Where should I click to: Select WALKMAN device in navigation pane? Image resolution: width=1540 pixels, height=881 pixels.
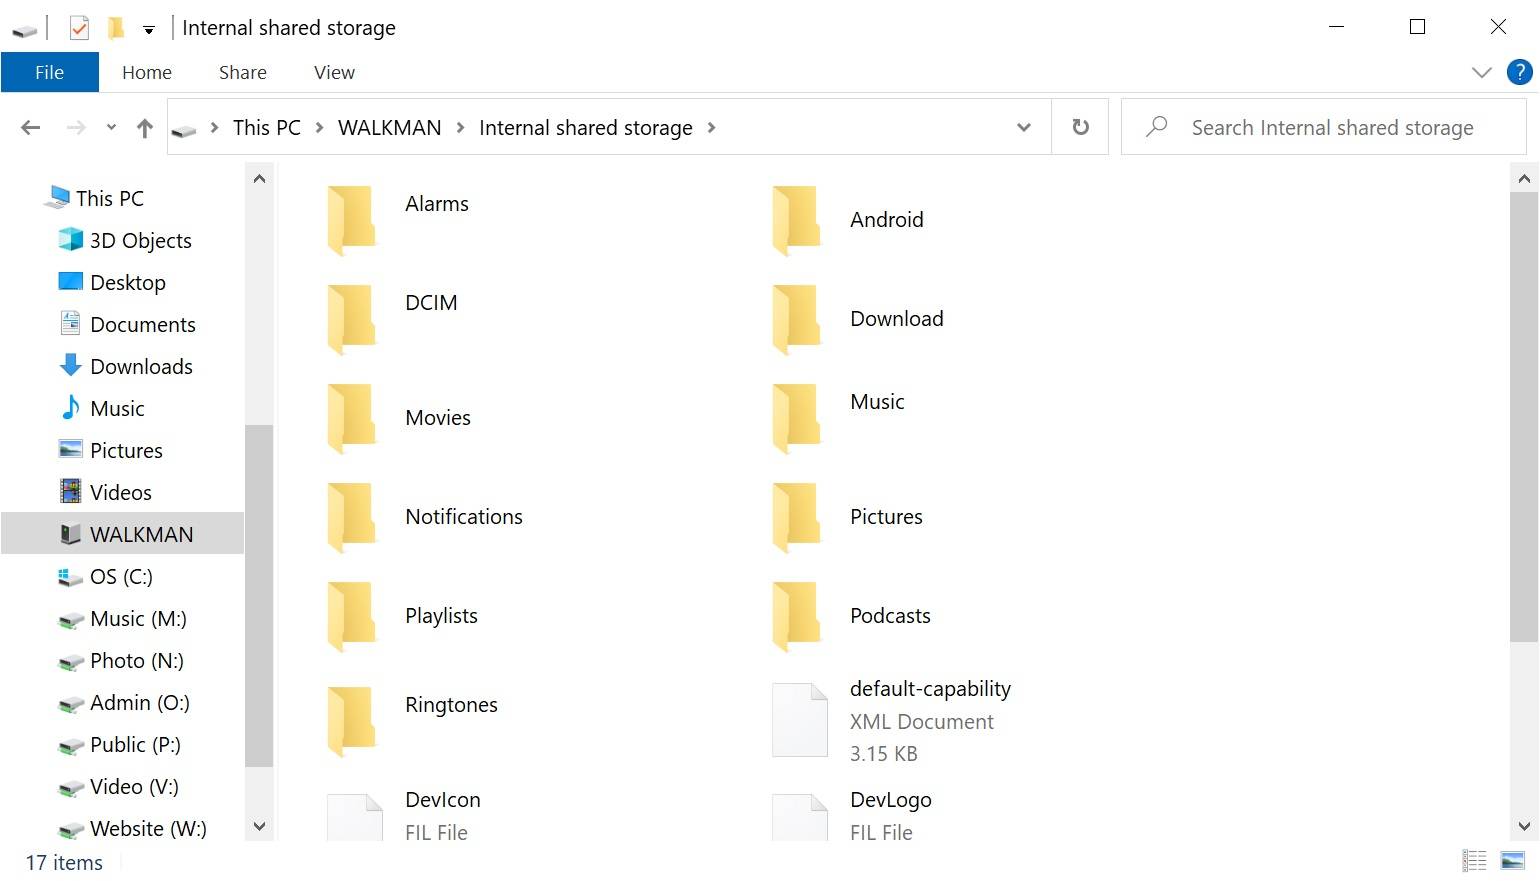(x=122, y=534)
